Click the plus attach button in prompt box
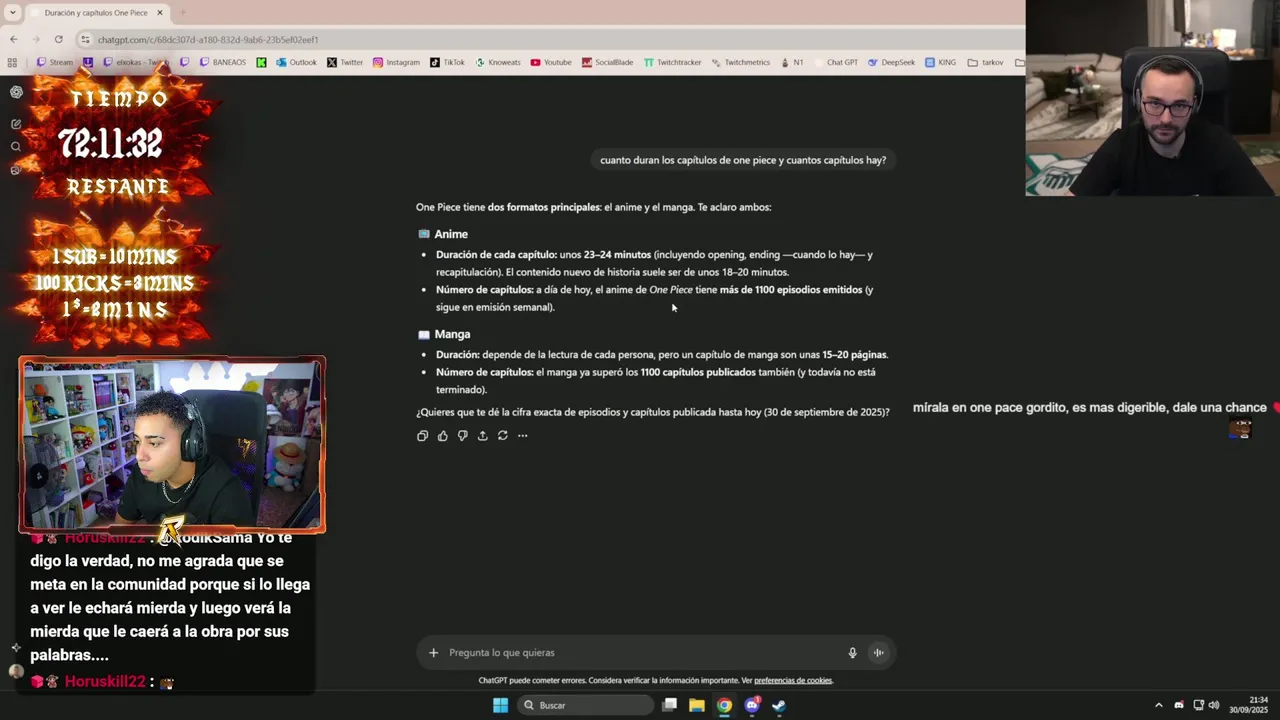The image size is (1280, 720). tap(433, 653)
